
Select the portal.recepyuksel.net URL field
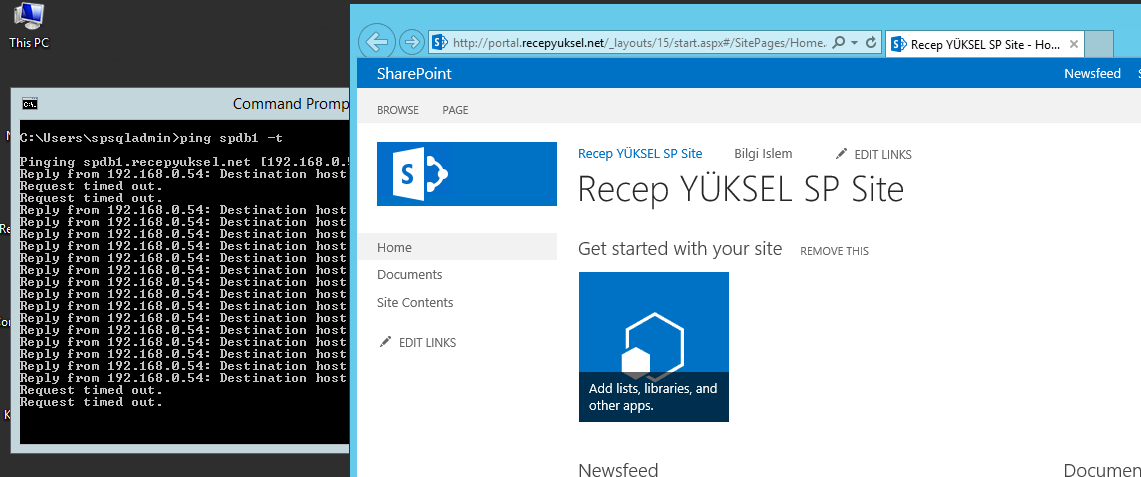pos(639,43)
